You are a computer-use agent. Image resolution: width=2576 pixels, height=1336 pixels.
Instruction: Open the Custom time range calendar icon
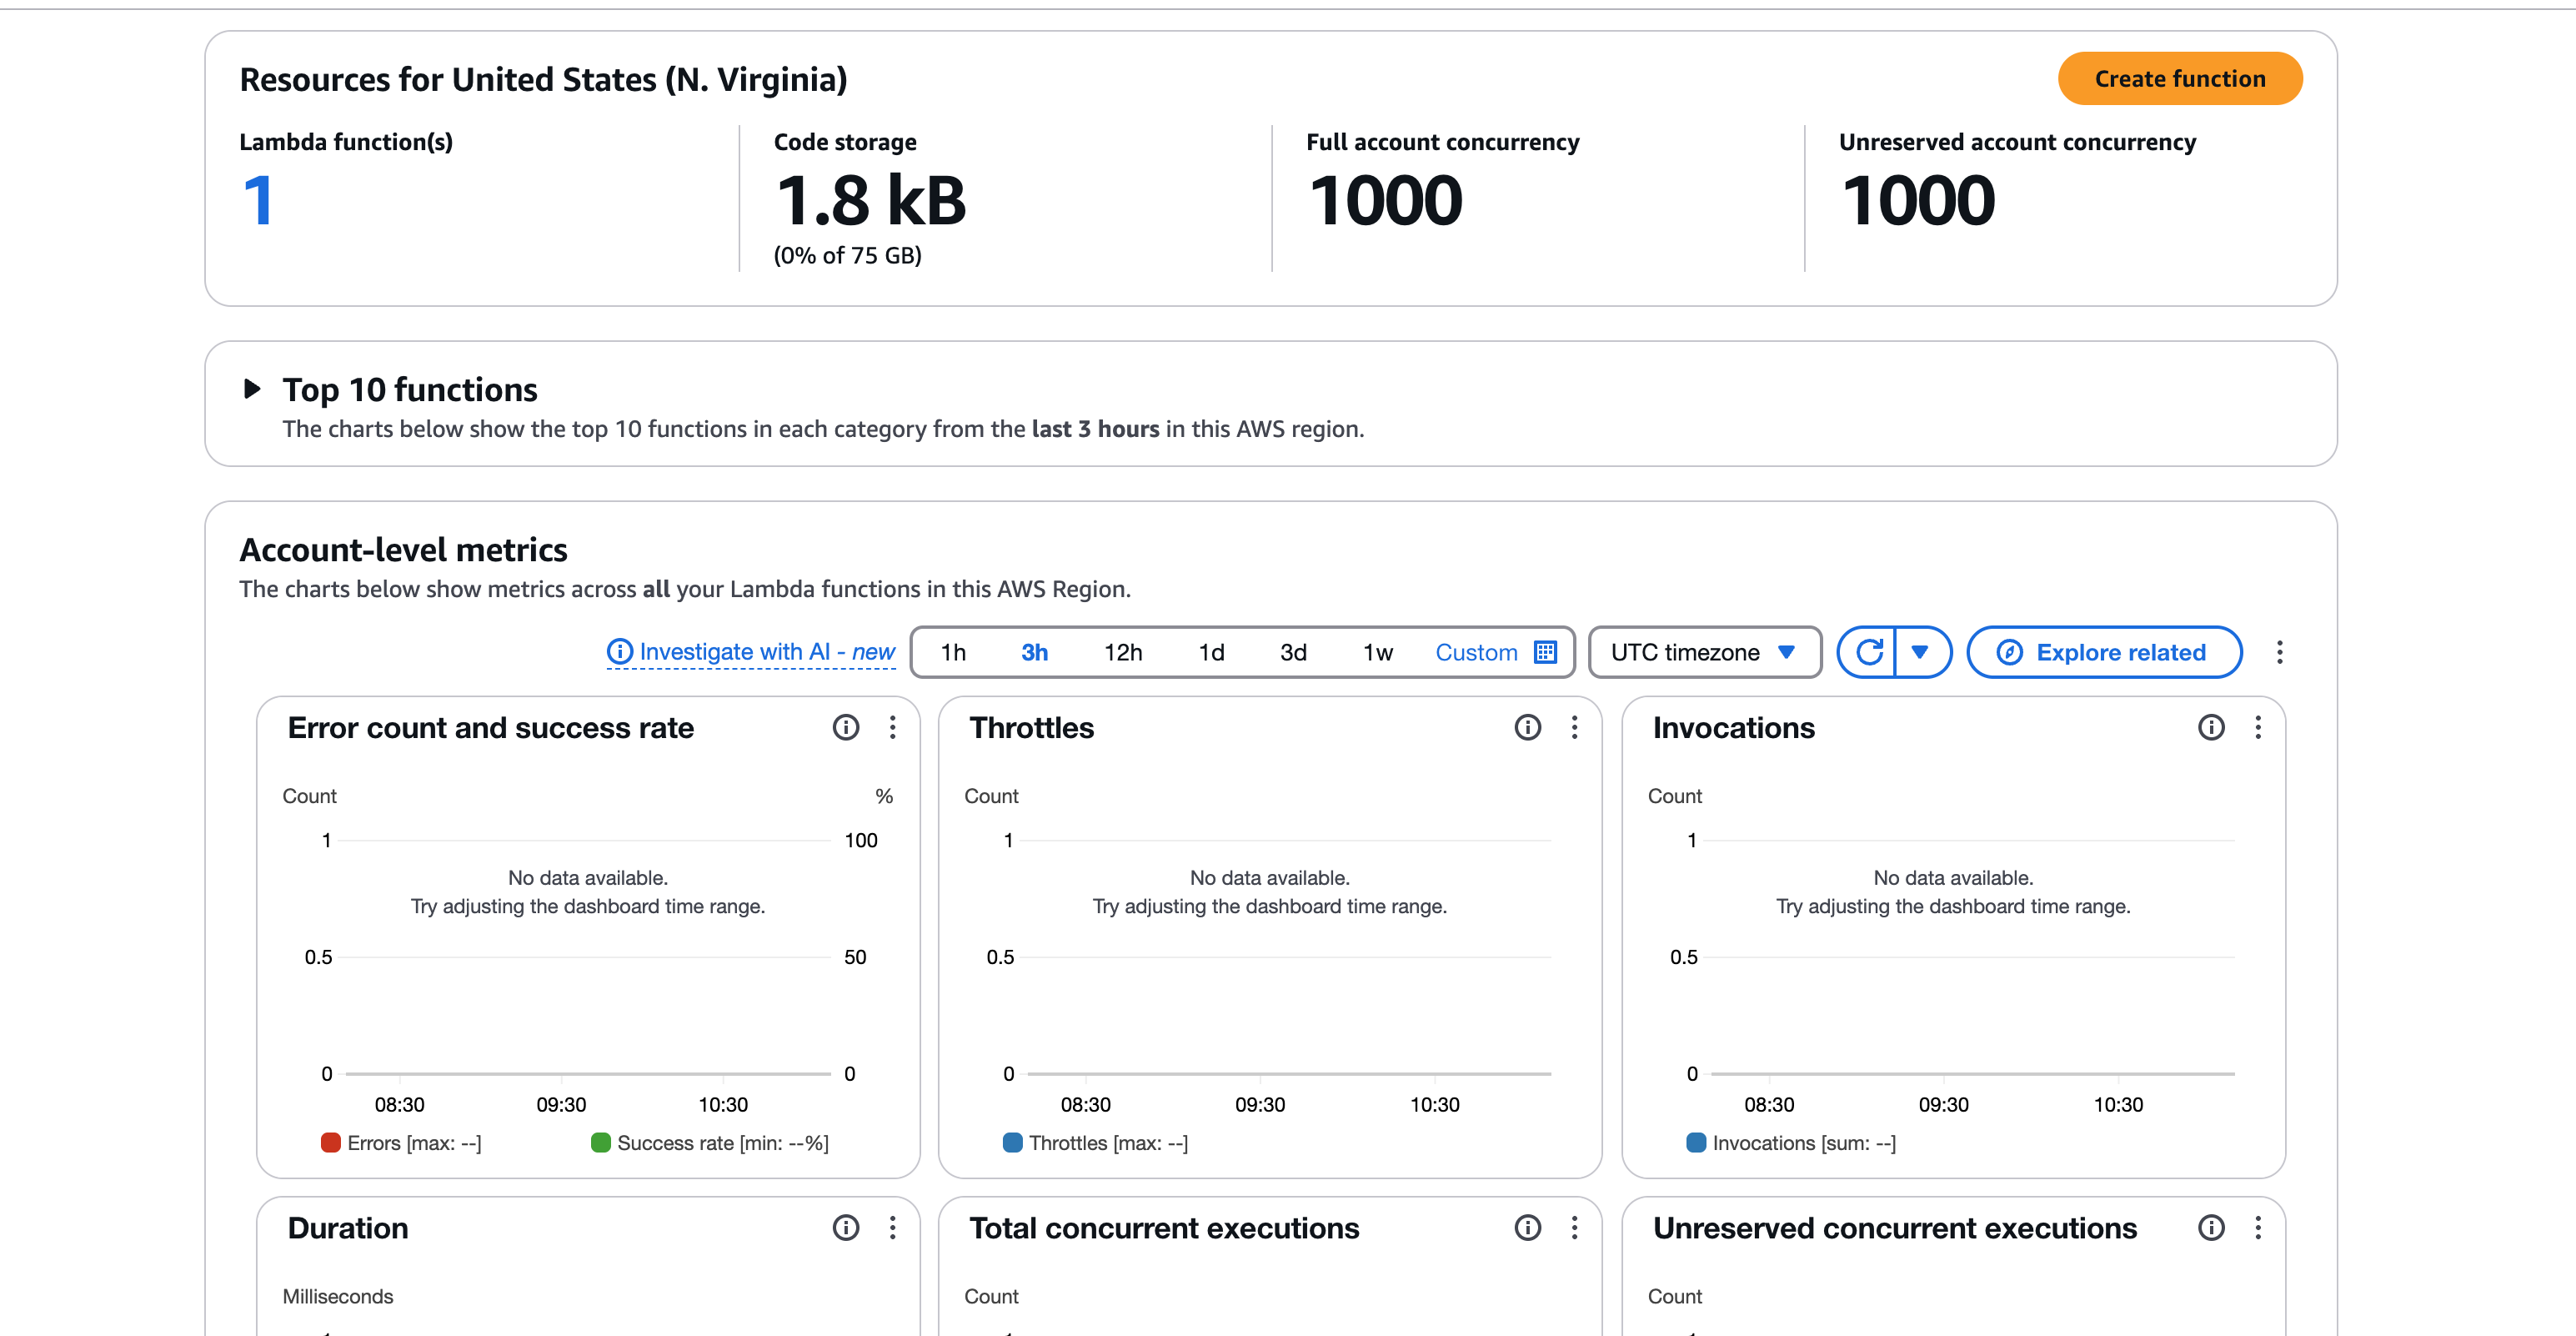tap(1545, 652)
